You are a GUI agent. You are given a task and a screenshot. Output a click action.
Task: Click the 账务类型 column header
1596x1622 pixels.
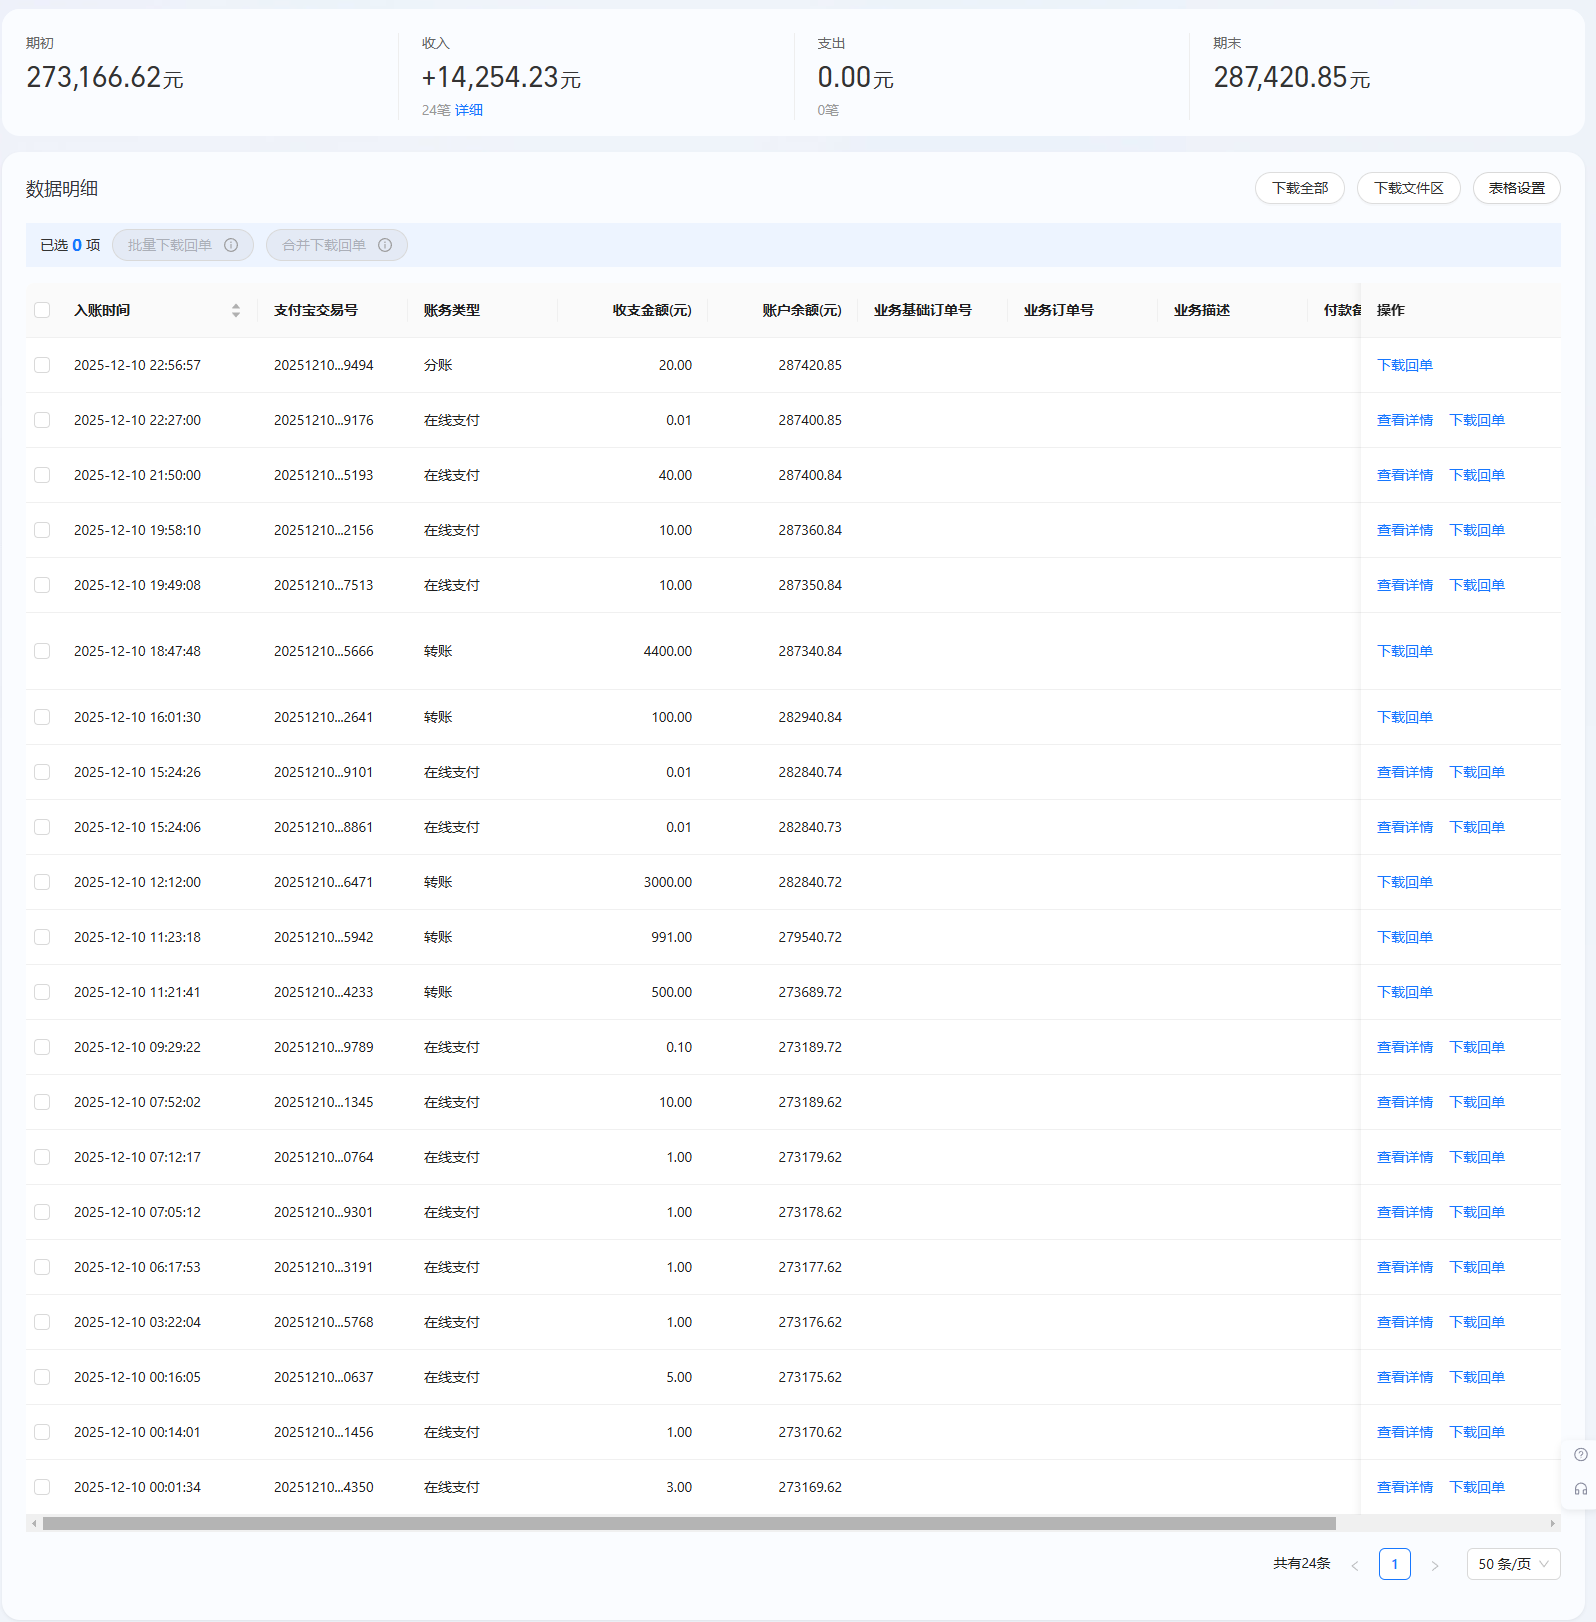[452, 310]
